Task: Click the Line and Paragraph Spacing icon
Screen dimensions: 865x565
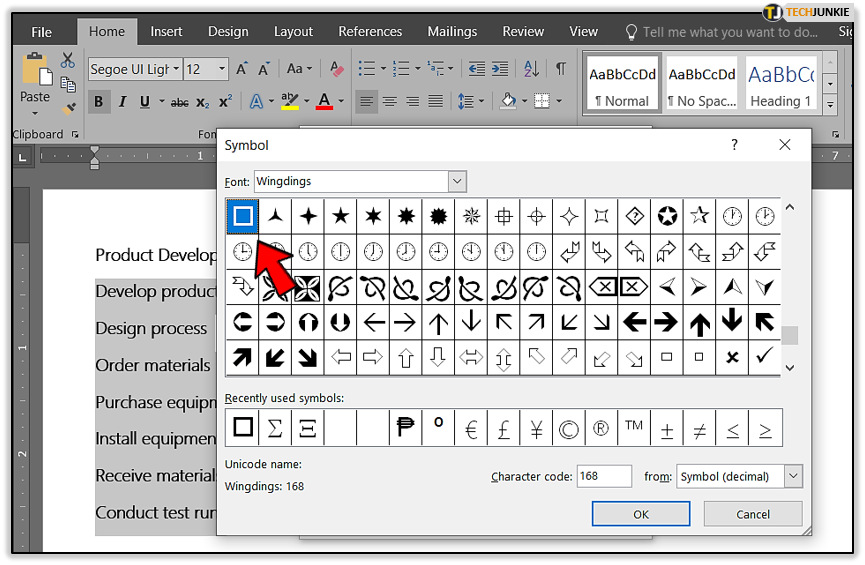Action: coord(466,102)
